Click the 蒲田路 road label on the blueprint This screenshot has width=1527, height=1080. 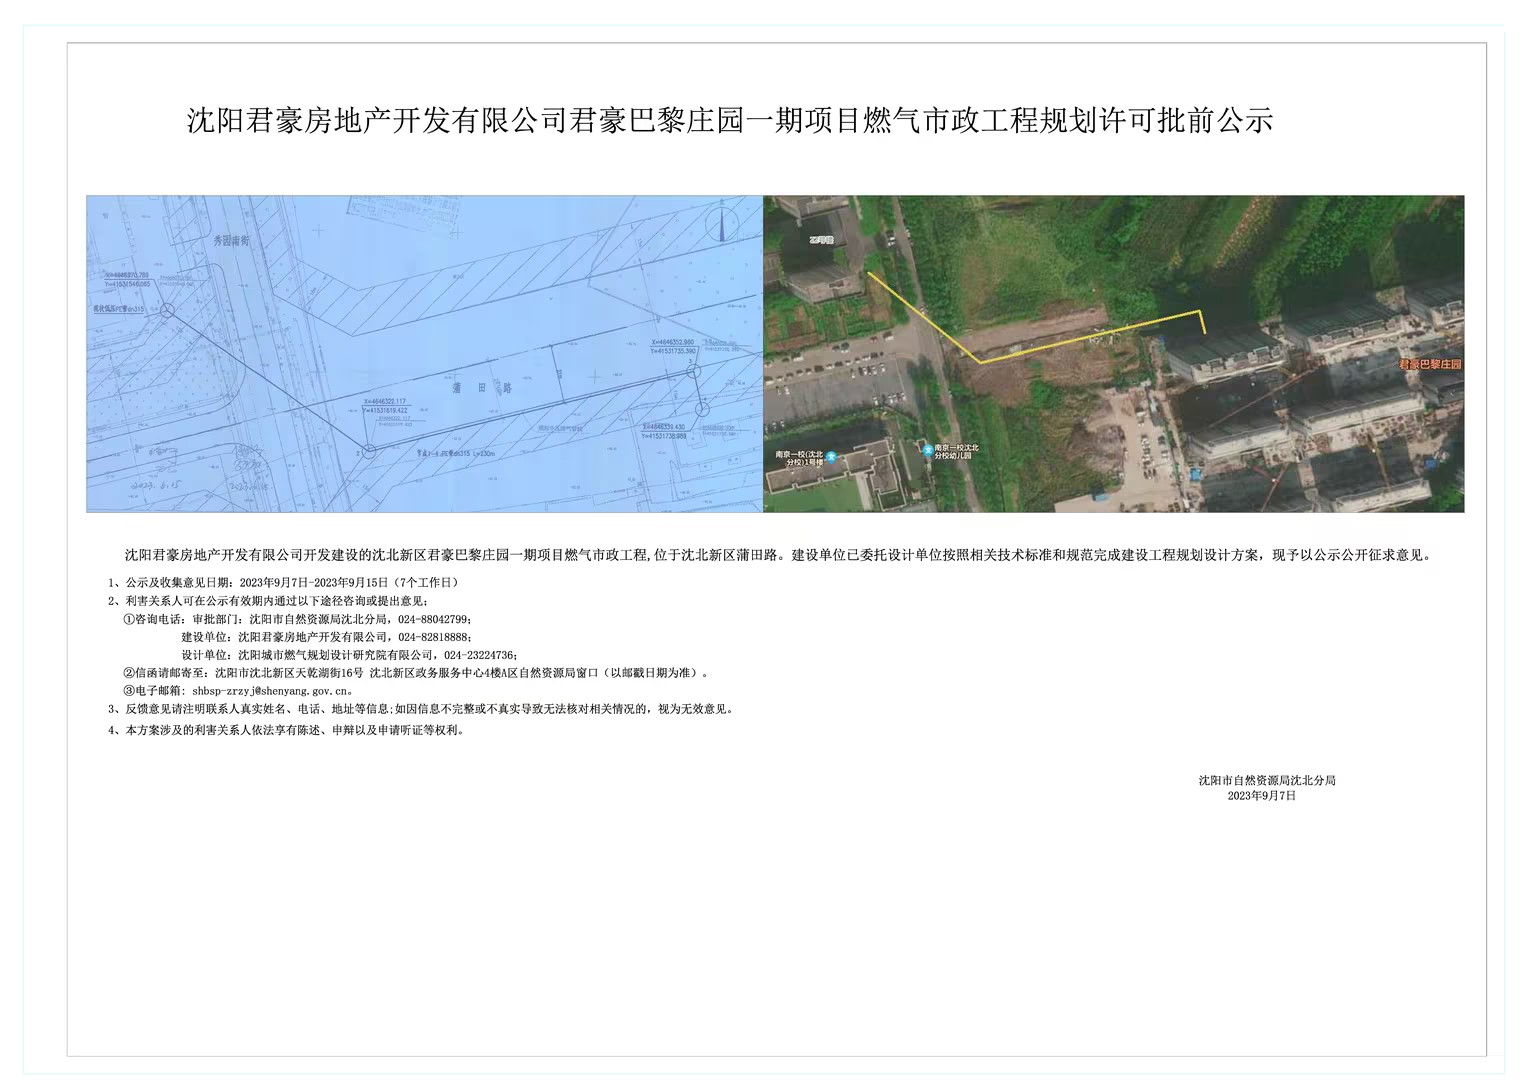pos(481,387)
